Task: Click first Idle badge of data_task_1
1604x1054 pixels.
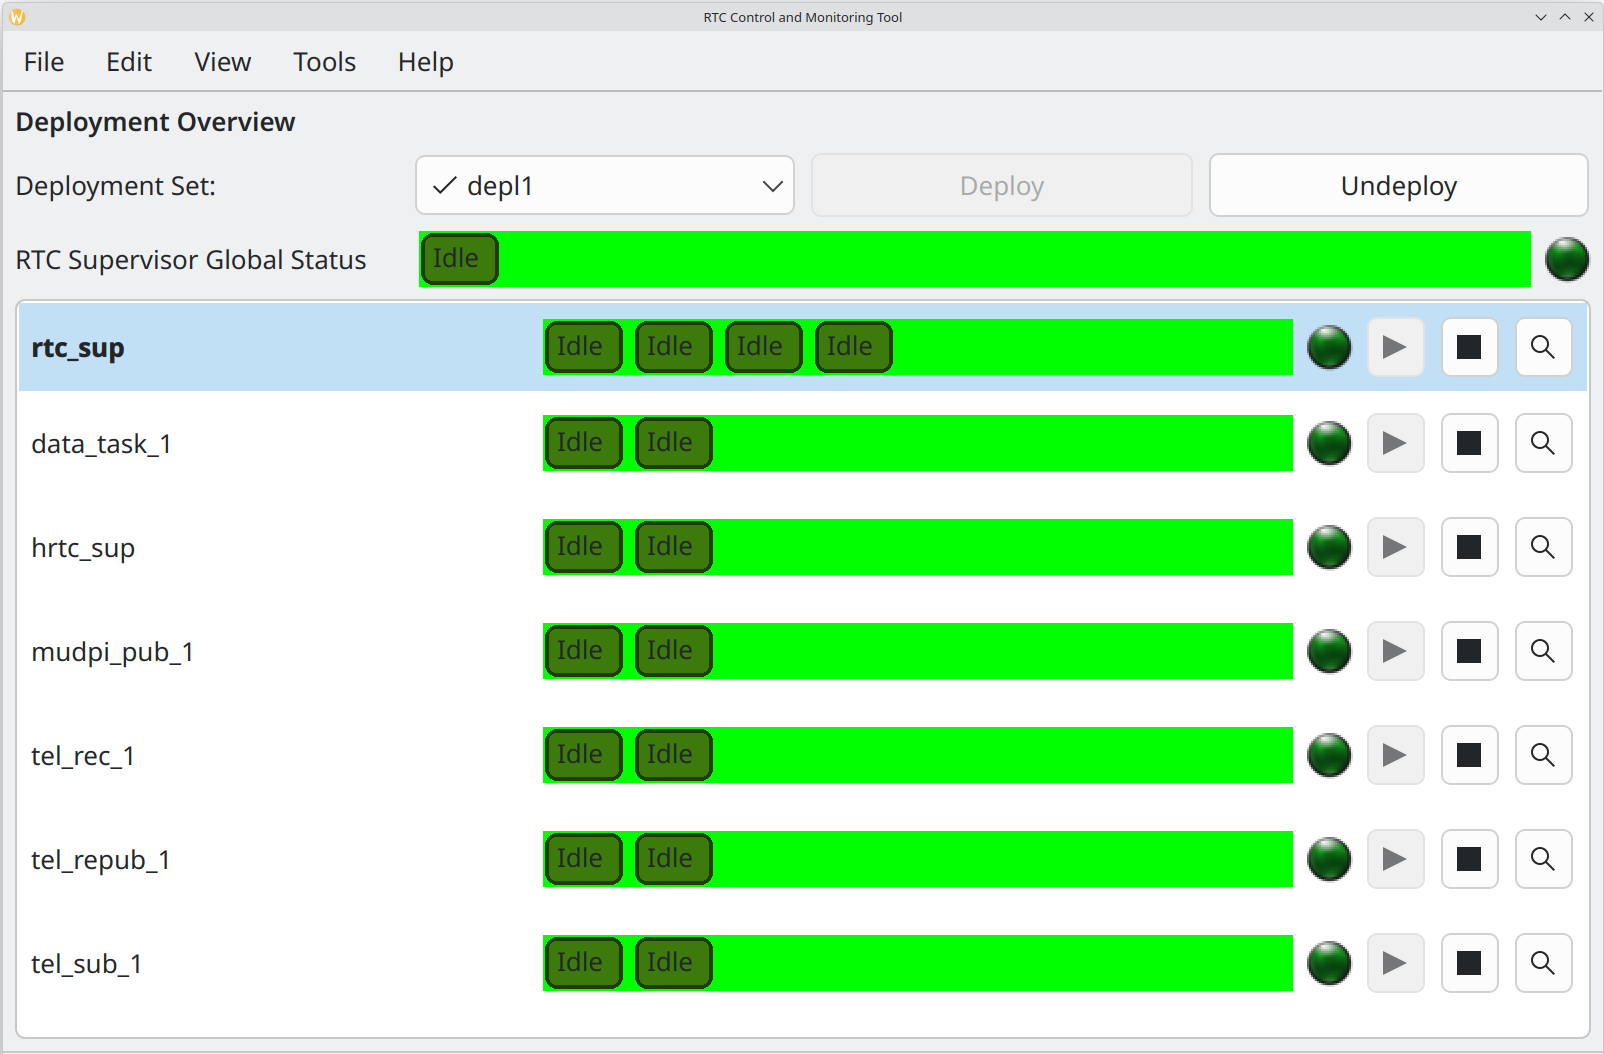Action: pos(584,443)
